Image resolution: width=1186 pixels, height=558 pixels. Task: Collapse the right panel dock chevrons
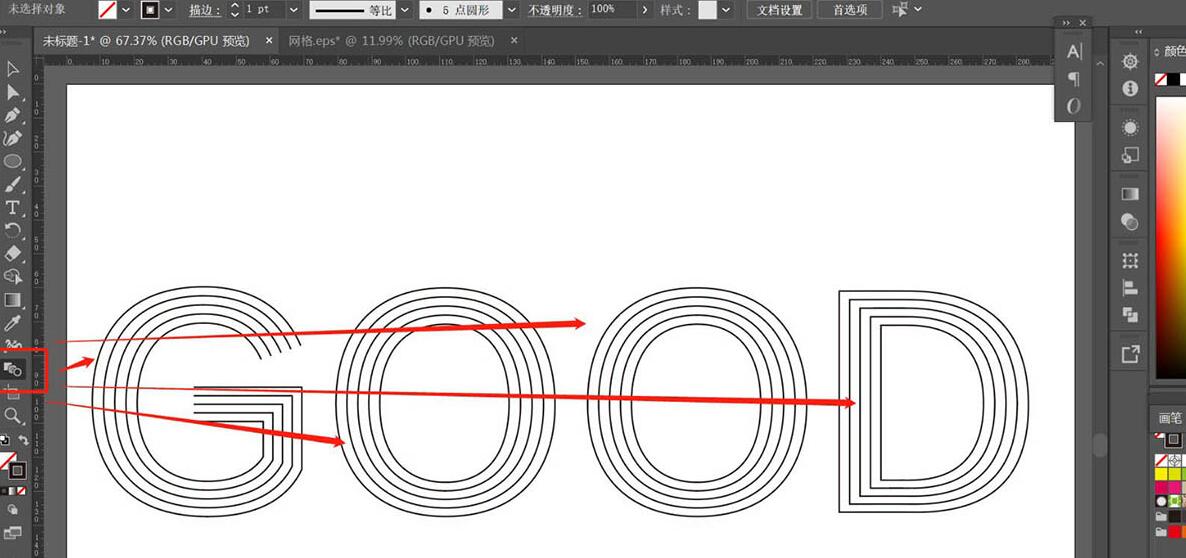(x=1138, y=33)
